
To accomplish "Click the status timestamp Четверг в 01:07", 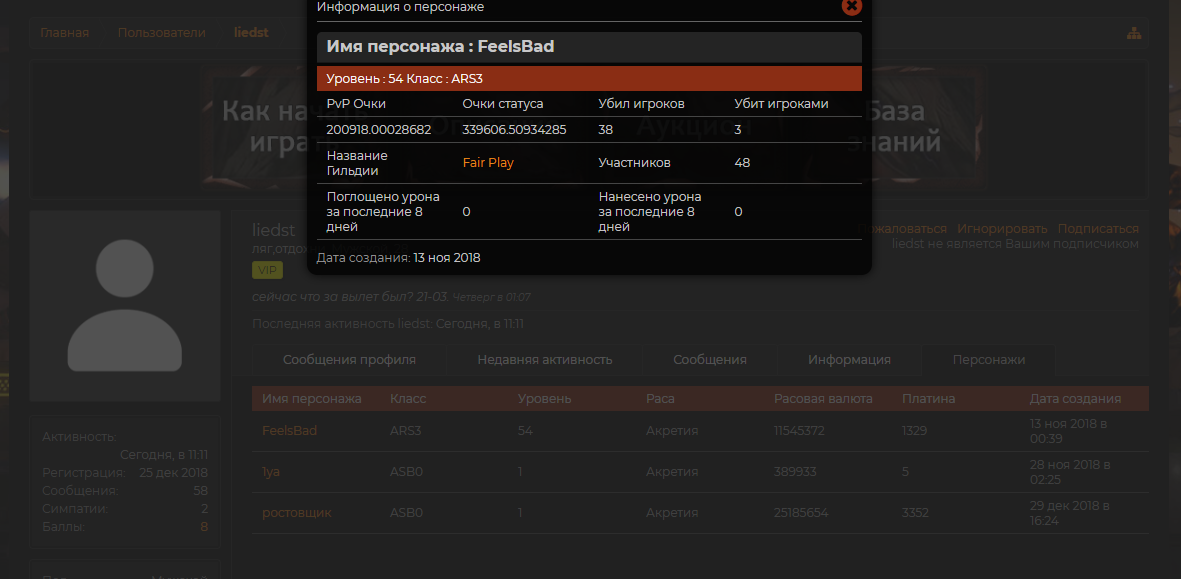I will click(x=492, y=298).
